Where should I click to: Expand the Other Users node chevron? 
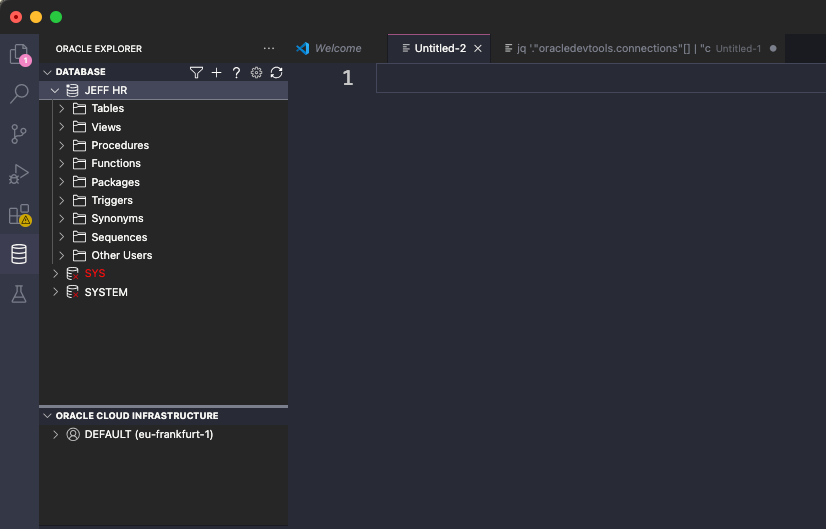tap(62, 255)
